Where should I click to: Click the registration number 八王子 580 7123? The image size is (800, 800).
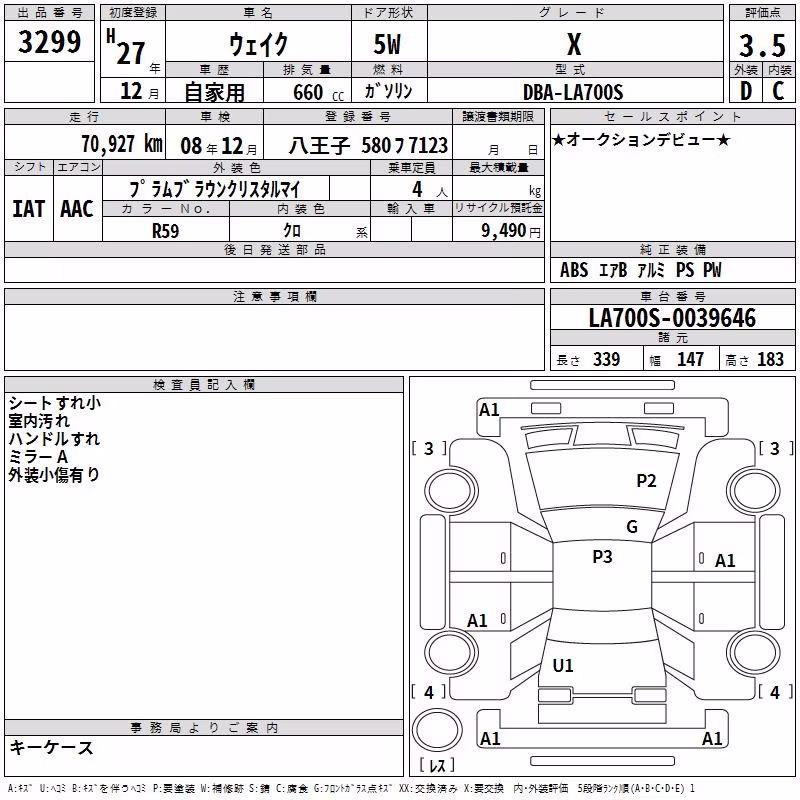pos(368,146)
